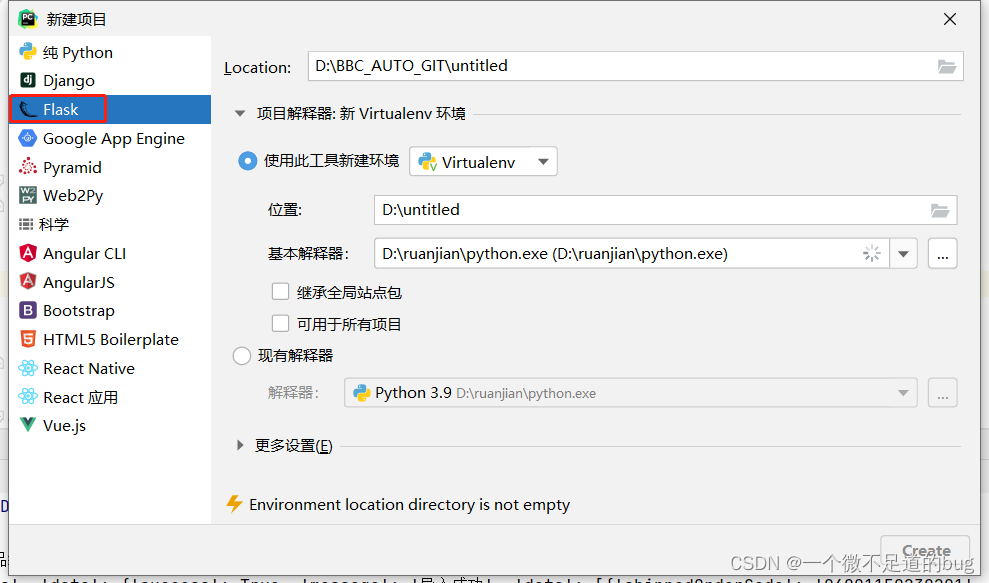Select the Pure Python project icon
Image resolution: width=989 pixels, height=583 pixels.
28,51
